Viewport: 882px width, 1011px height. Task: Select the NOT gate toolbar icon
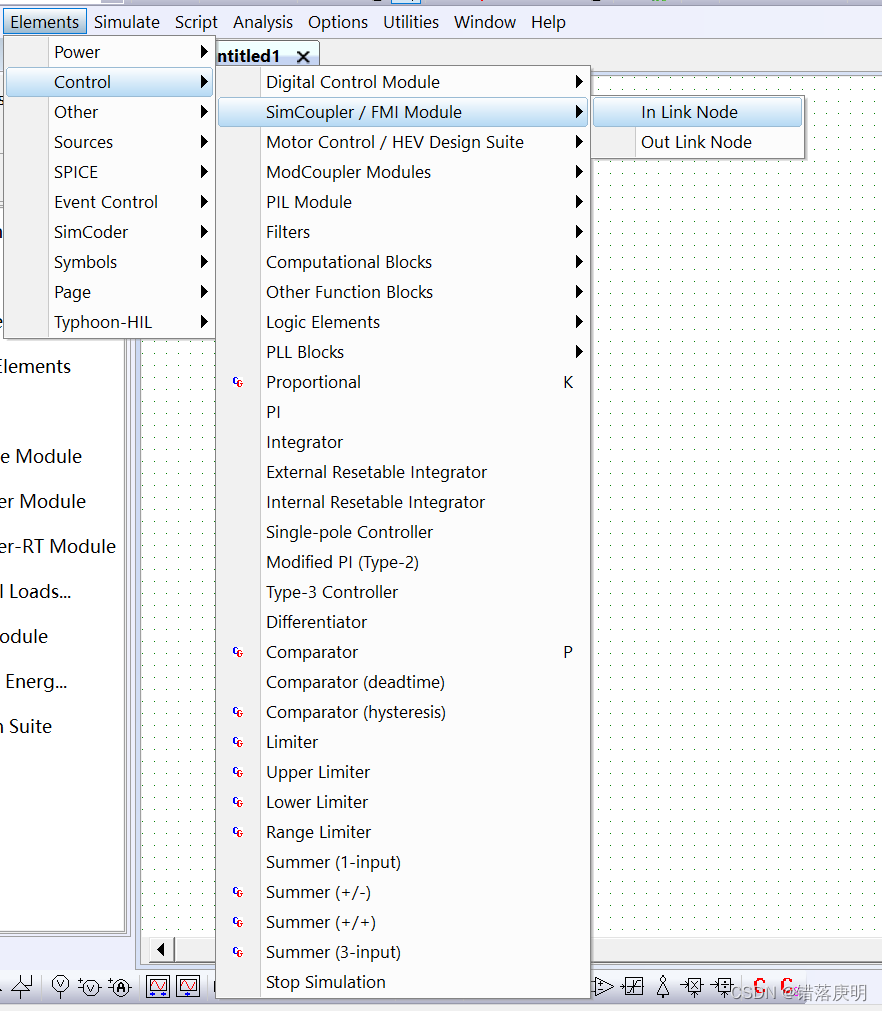coord(663,986)
